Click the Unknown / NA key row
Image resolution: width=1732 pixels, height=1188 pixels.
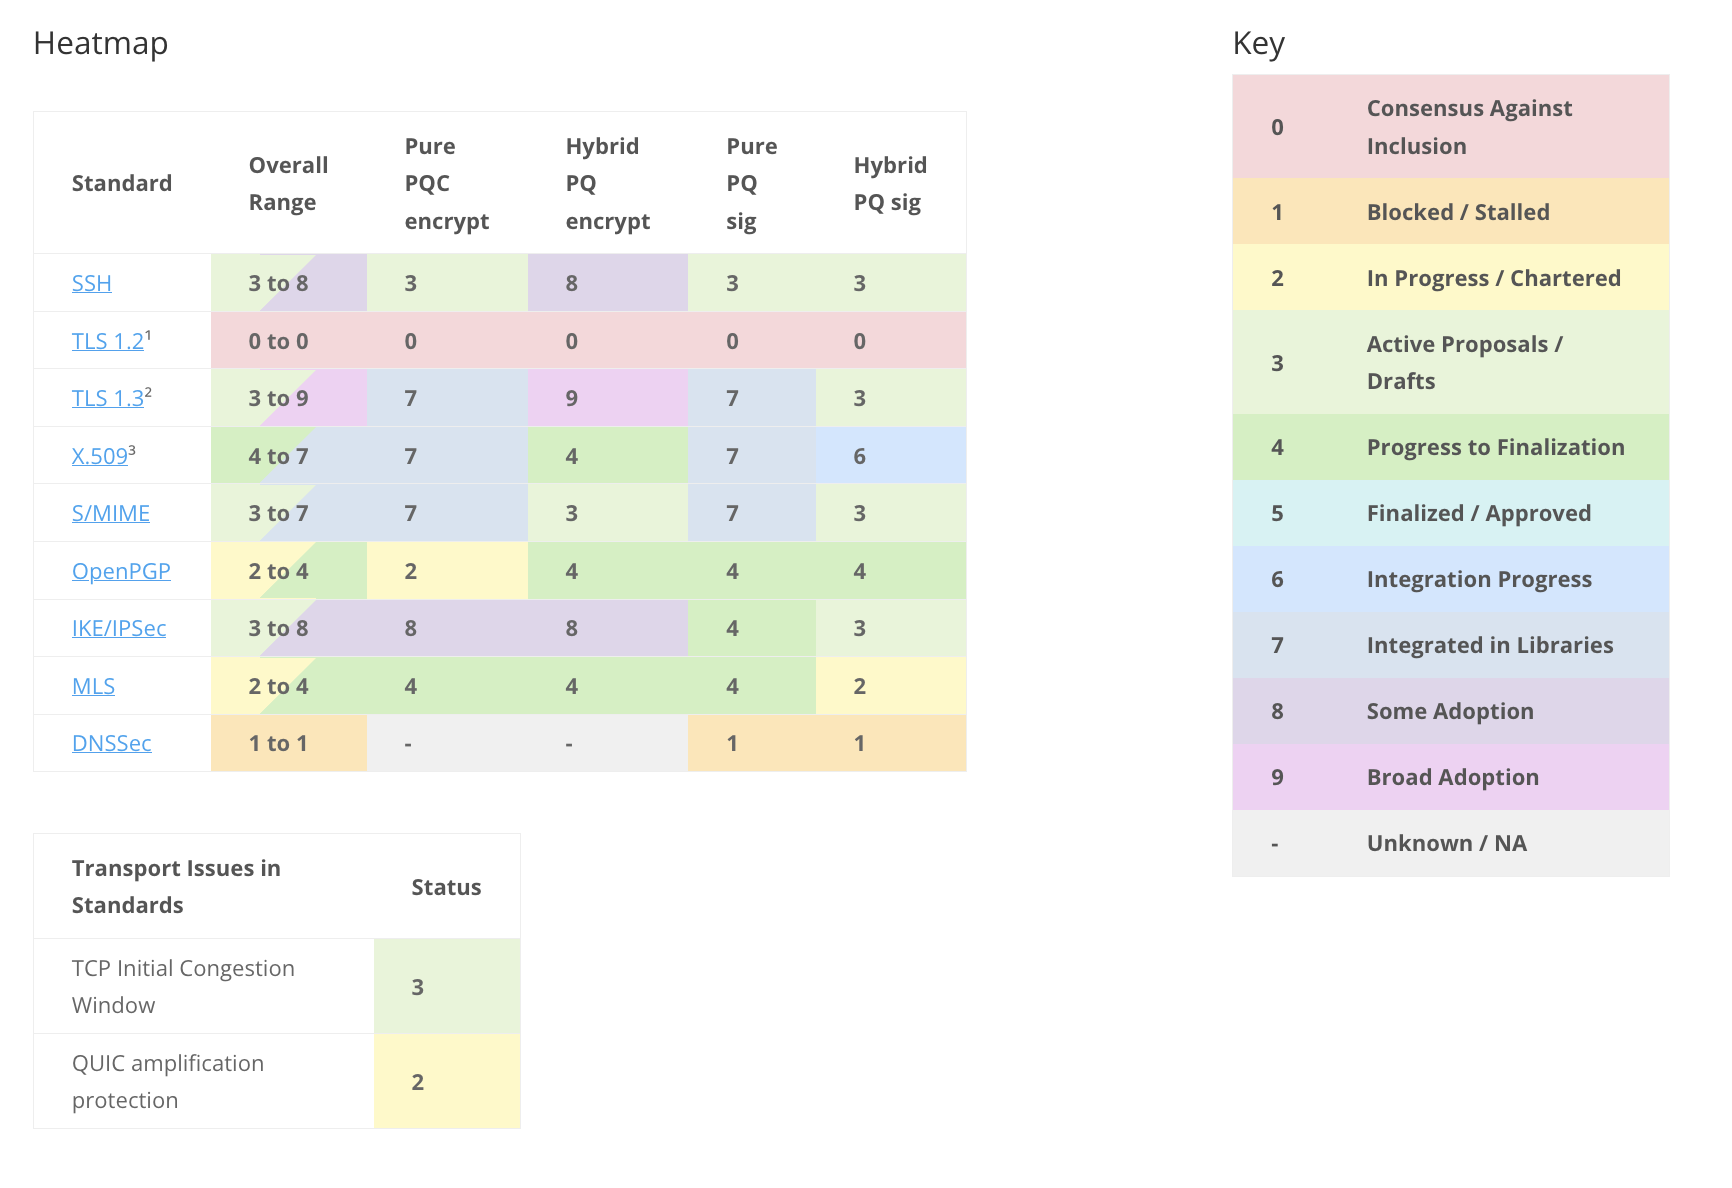pyautogui.click(x=1450, y=843)
